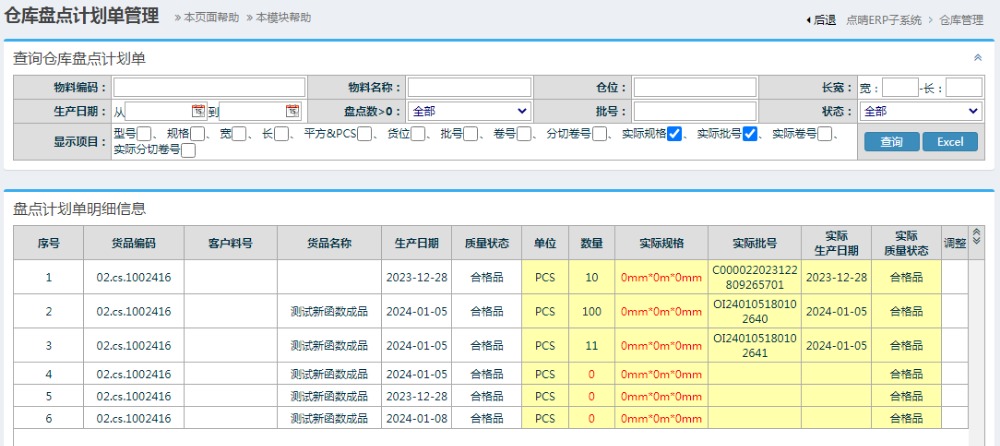Screen dimensions: 1000x446
Task: Check the 型号 display checkbox
Action: tap(145, 134)
